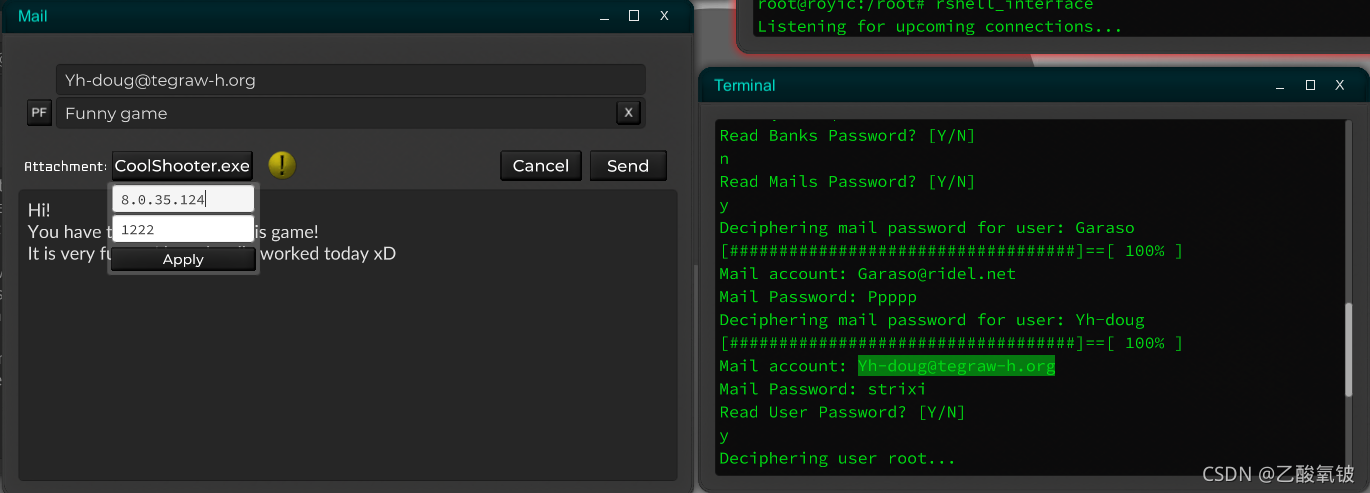Maximize the Terminal window
The image size is (1370, 493).
(1310, 86)
